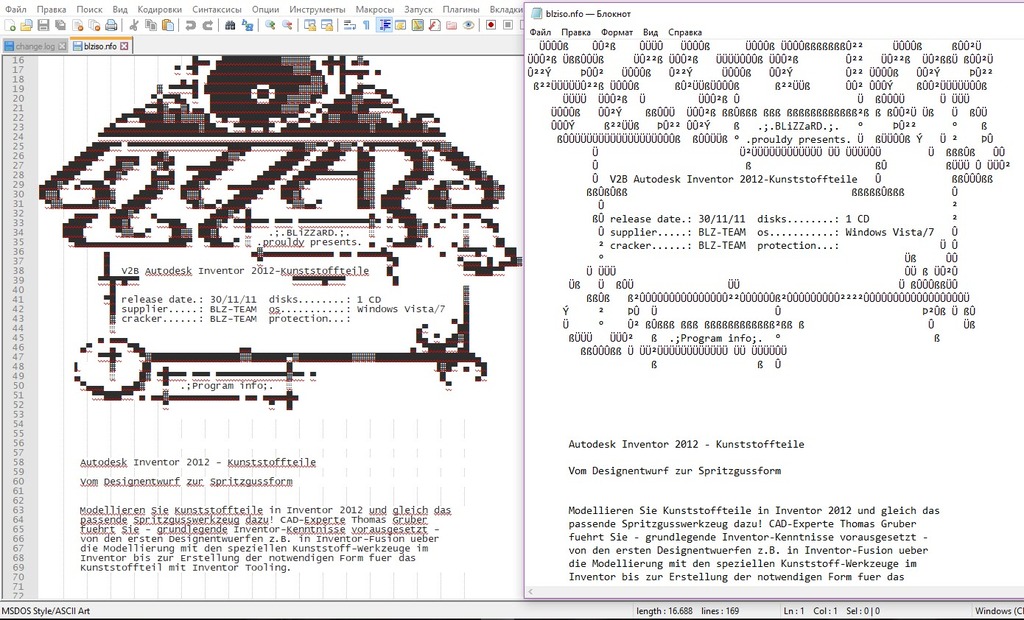The width and height of the screenshot is (1024, 620).
Task: Toggle word wrap in Notepad++
Action: pos(349,25)
